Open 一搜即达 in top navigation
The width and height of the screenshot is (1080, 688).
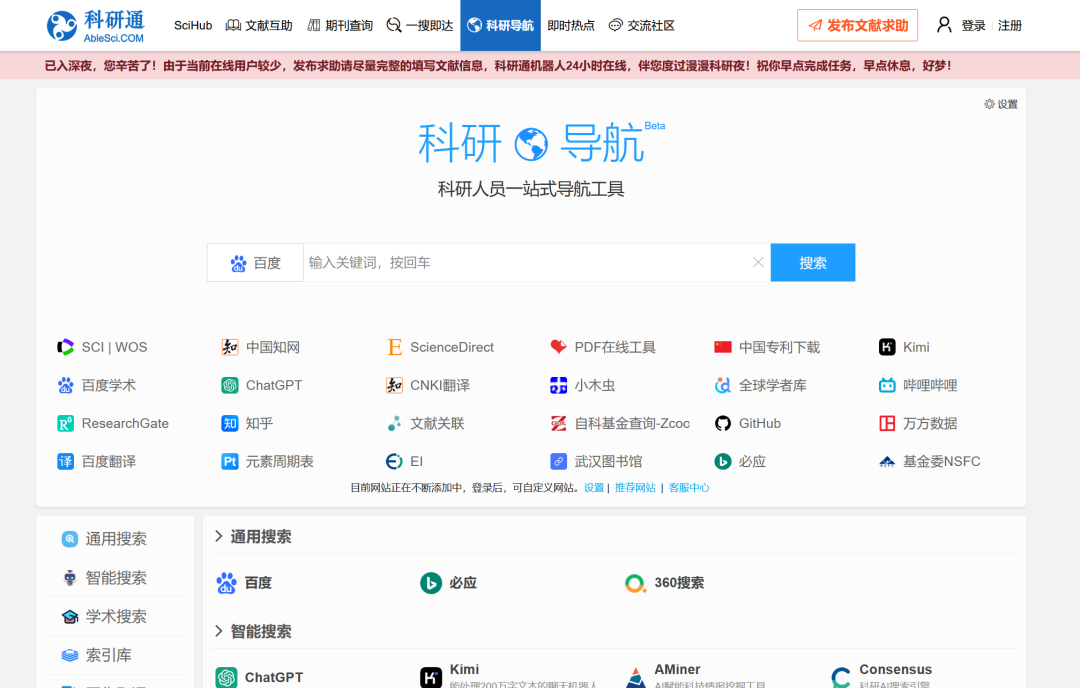point(419,25)
